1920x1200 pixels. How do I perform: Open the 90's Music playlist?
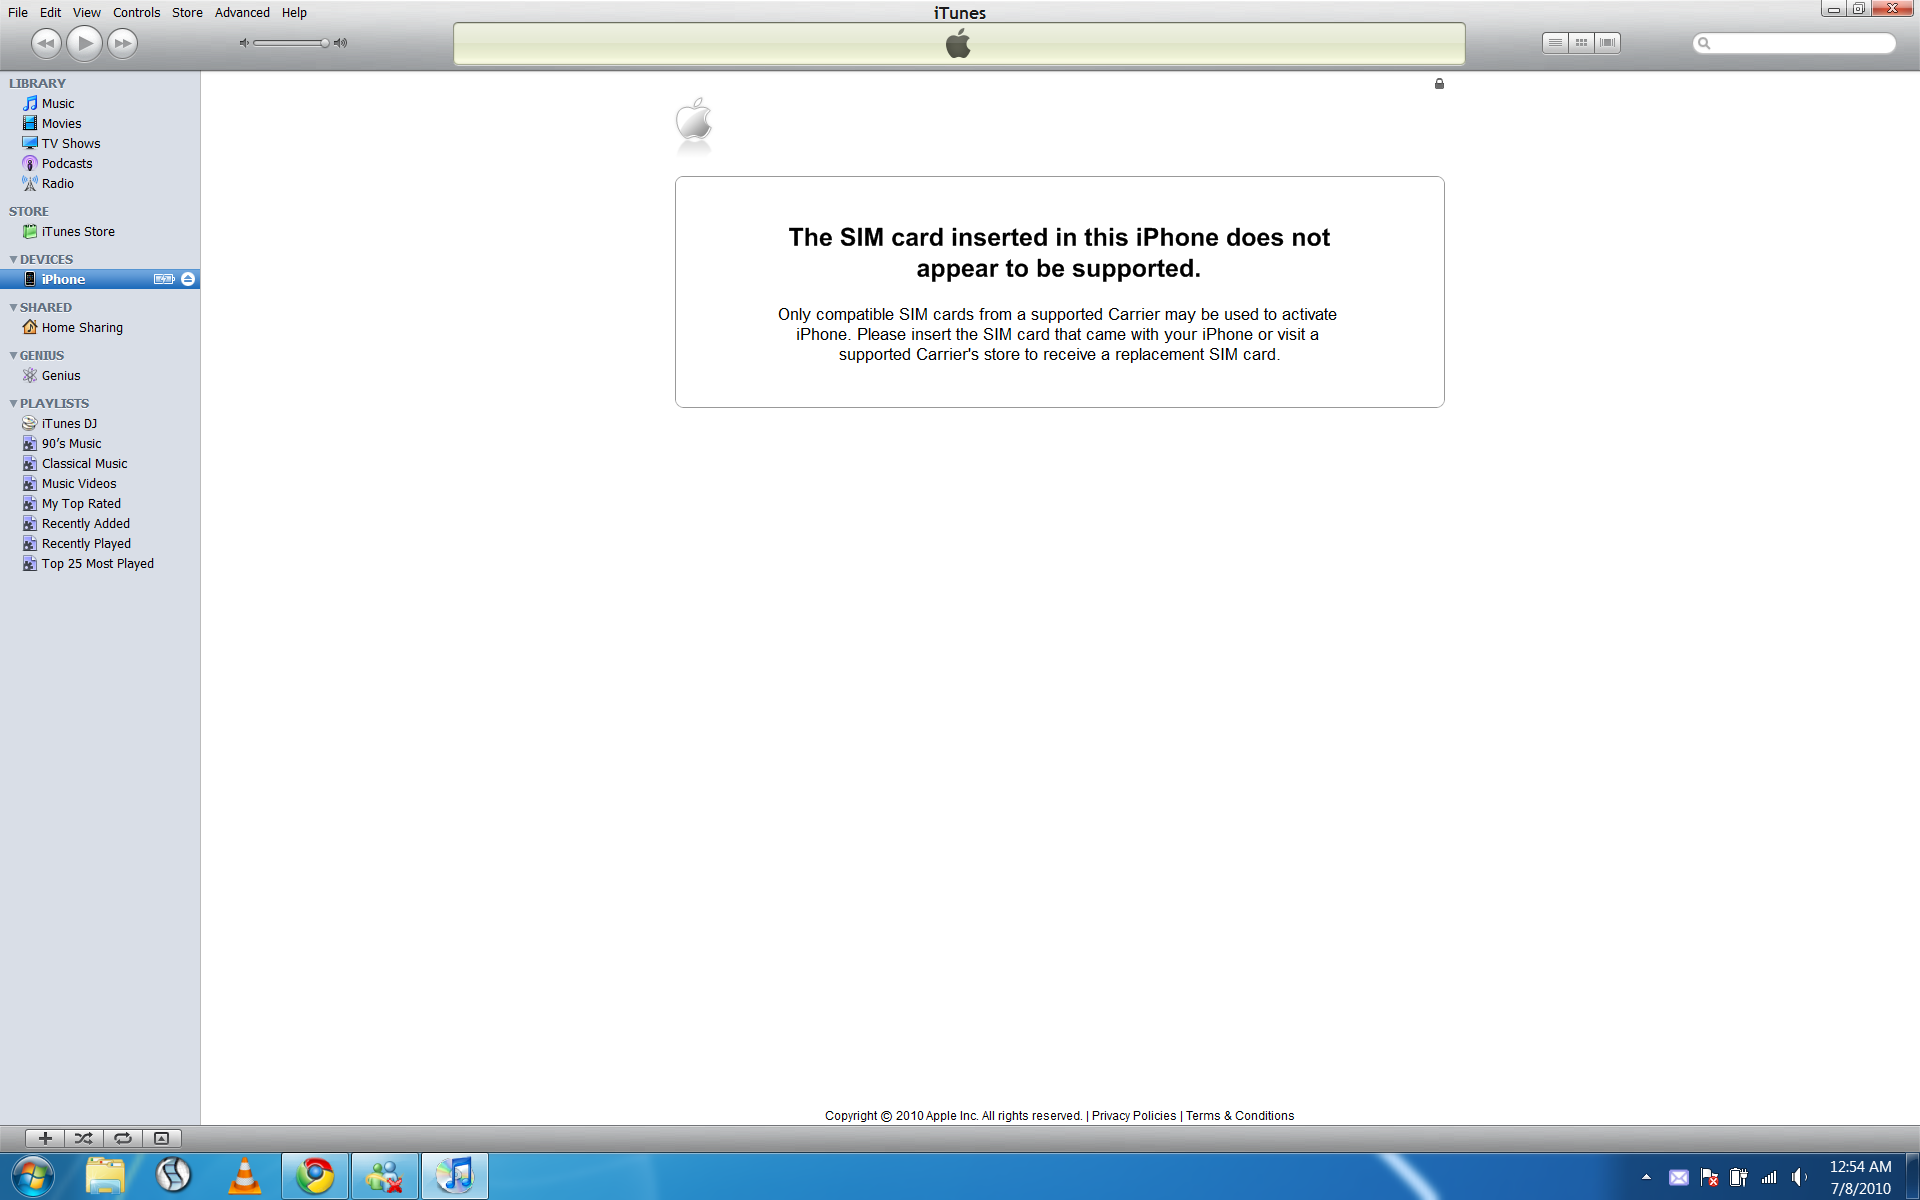100,443
